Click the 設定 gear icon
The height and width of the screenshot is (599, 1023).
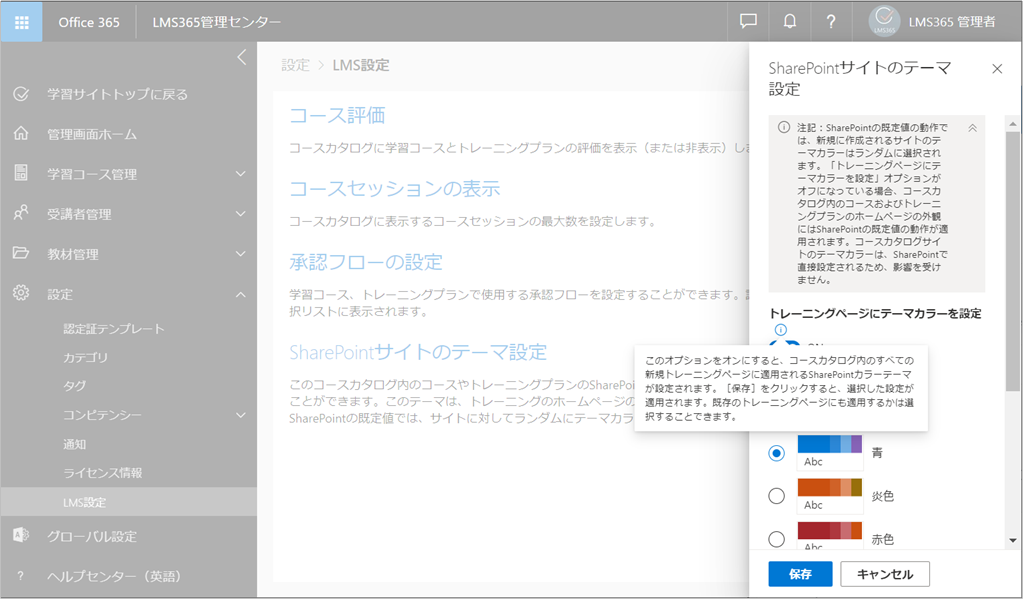pyautogui.click(x=21, y=293)
